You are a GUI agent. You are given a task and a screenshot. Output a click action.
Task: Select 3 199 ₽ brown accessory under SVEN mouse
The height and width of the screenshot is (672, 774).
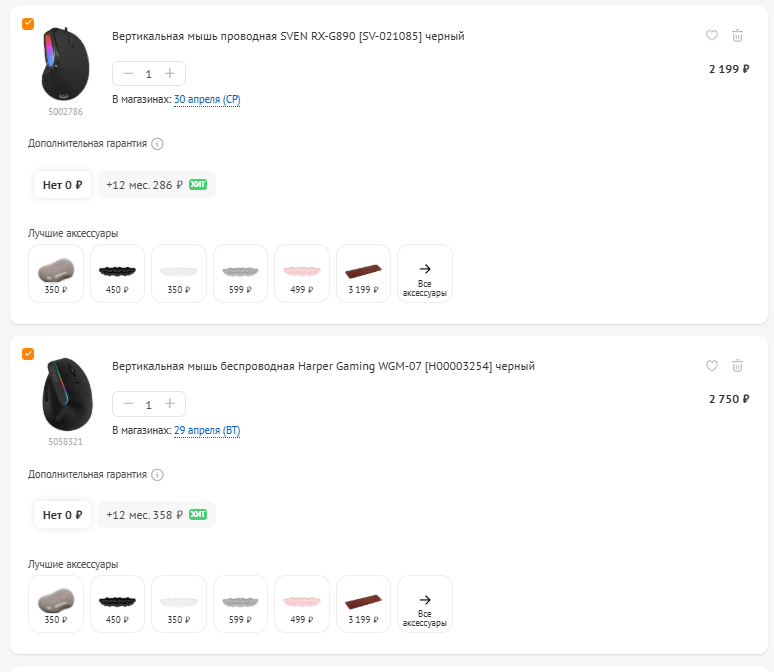point(363,274)
